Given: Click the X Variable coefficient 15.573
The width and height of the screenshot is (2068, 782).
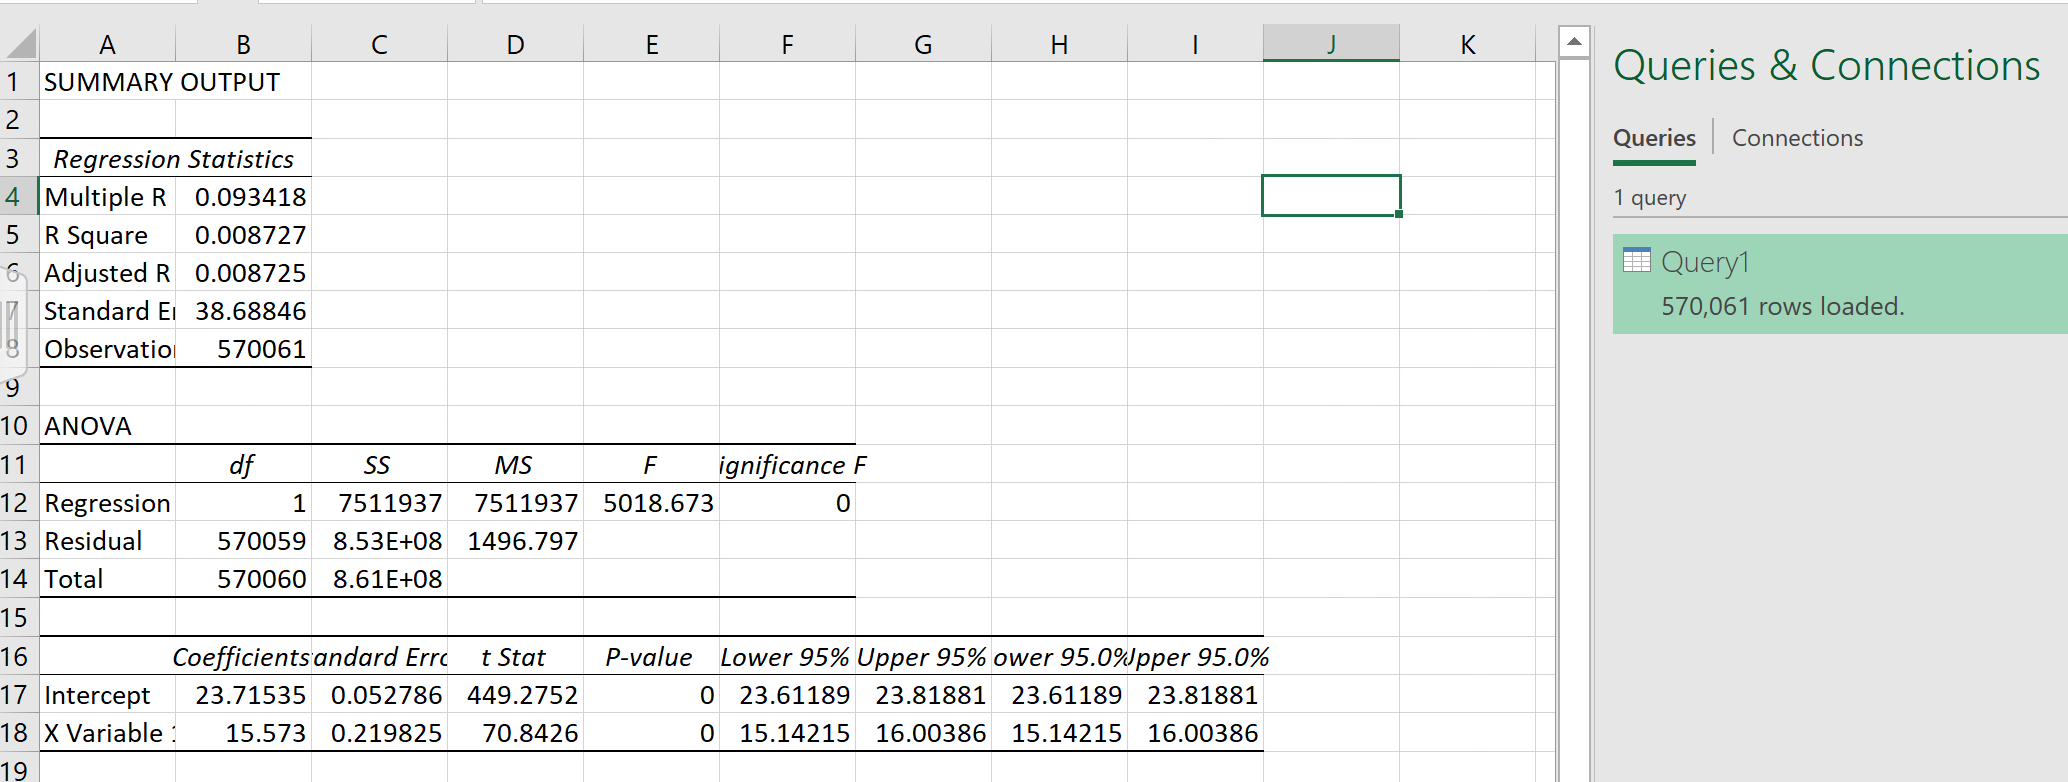Looking at the screenshot, I should click(244, 732).
